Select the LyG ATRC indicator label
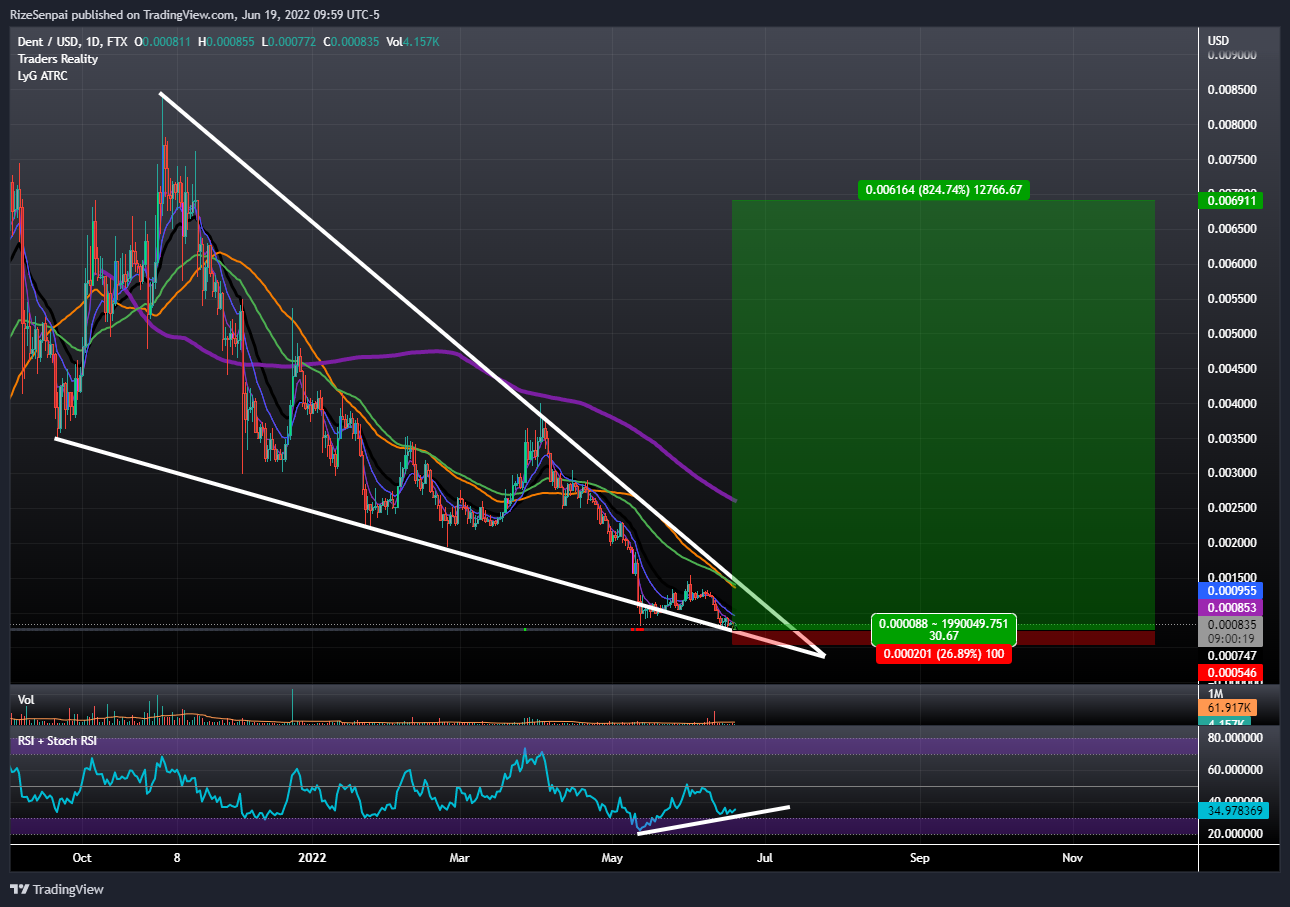The width and height of the screenshot is (1290, 907). [x=43, y=76]
